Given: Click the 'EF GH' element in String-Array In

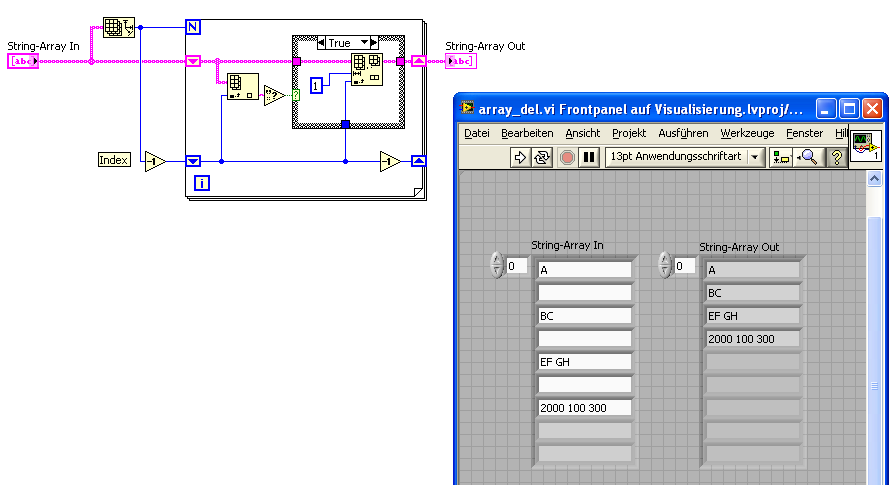Looking at the screenshot, I should pos(584,362).
